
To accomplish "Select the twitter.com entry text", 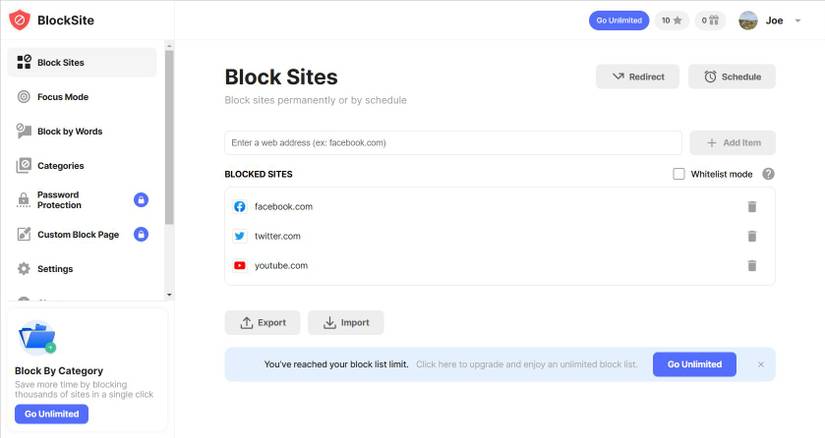I will tap(277, 236).
